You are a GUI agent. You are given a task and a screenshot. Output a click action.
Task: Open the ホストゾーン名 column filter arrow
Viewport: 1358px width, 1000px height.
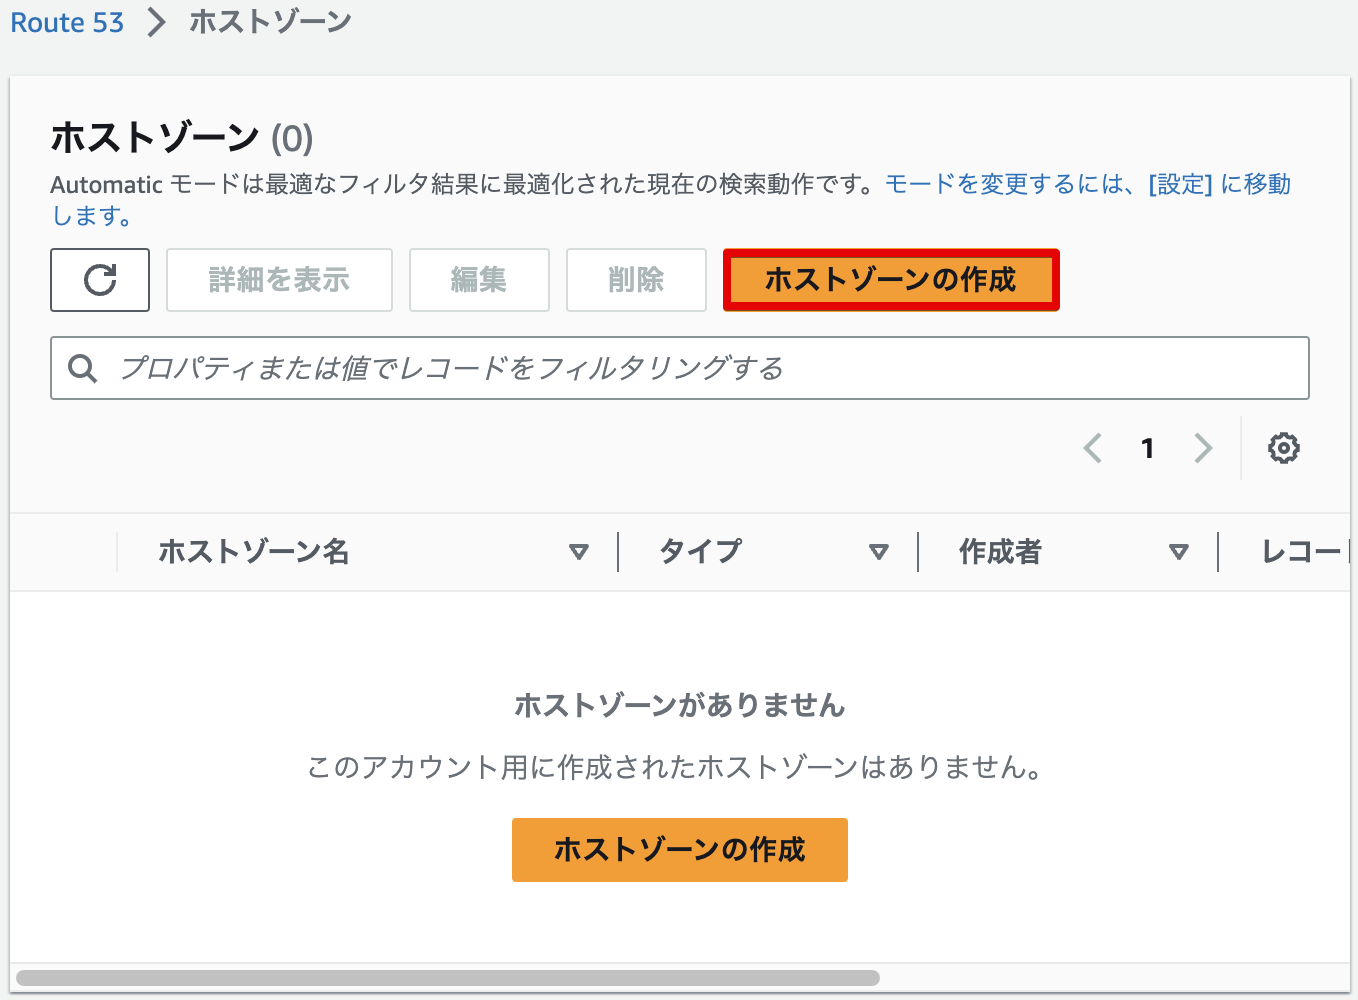pyautogui.click(x=580, y=551)
